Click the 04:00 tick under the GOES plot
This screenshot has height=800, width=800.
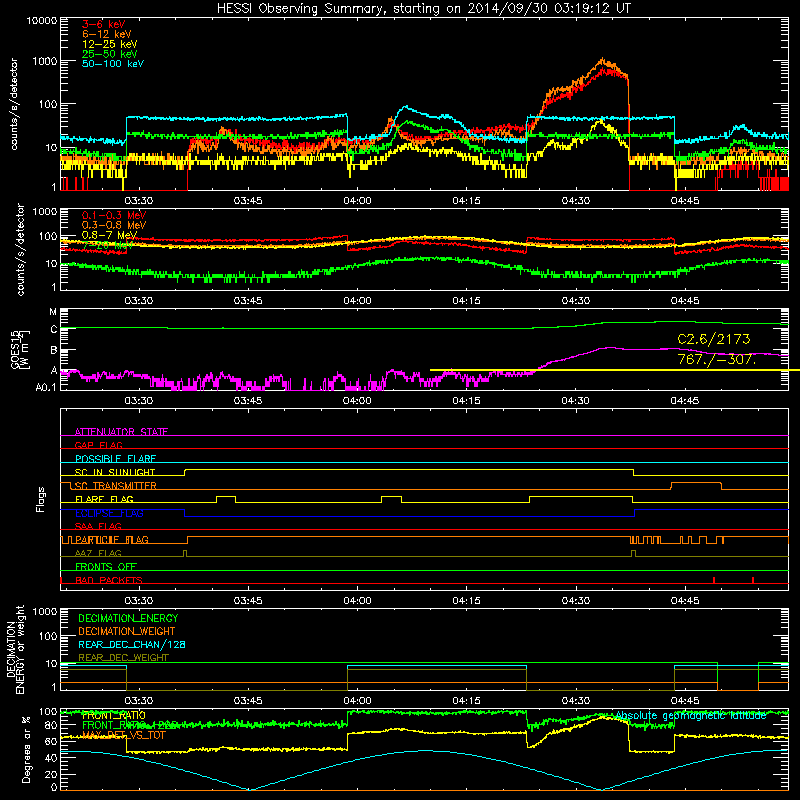[x=357, y=401]
